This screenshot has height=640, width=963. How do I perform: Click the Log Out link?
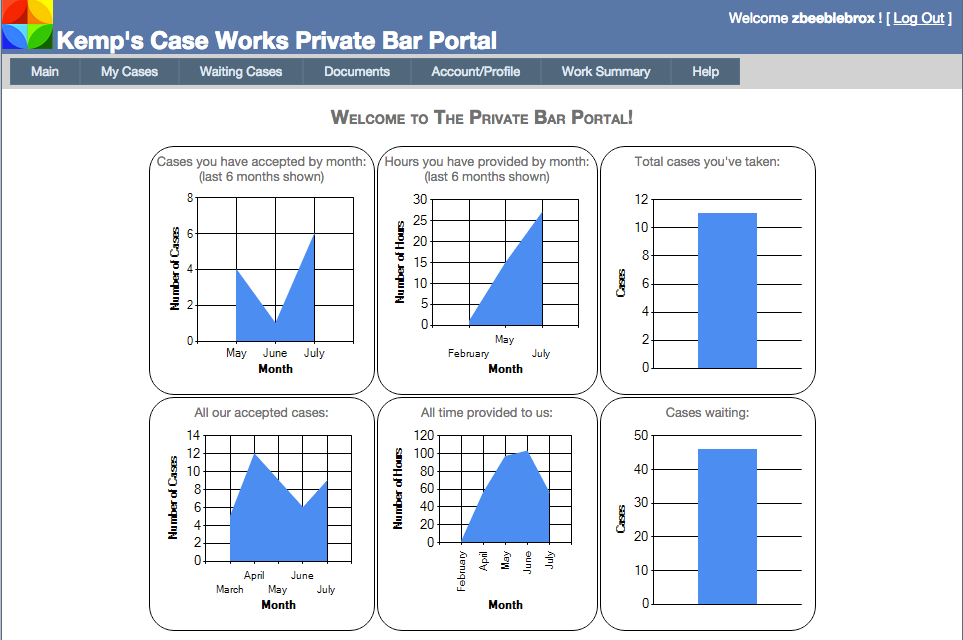click(918, 18)
